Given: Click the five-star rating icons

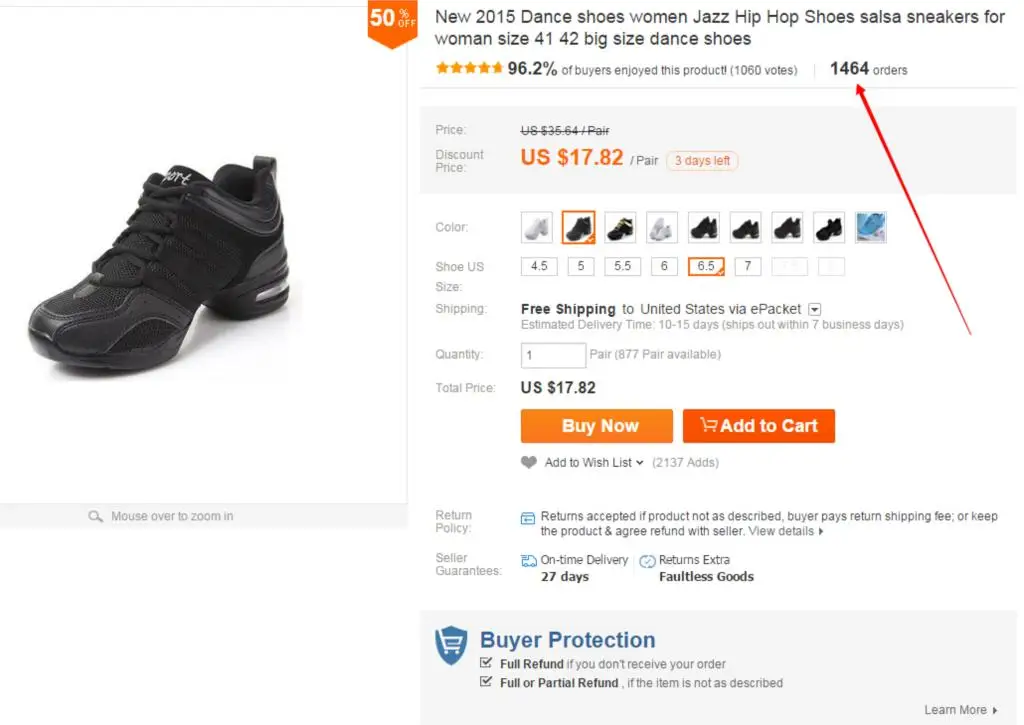Looking at the screenshot, I should point(469,68).
